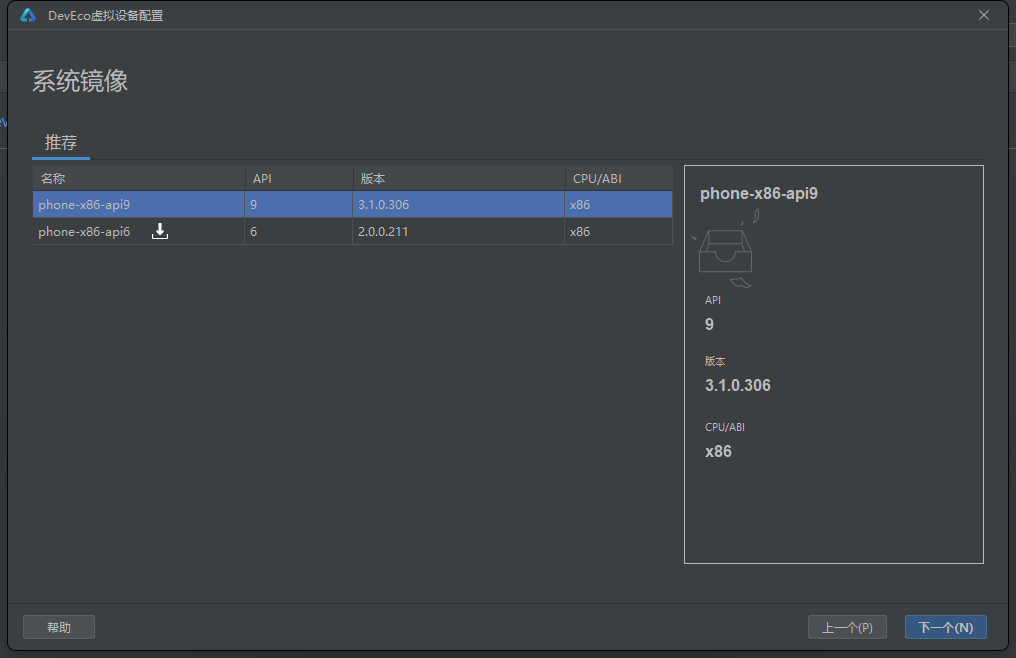The width and height of the screenshot is (1016, 658).
Task: Click version cell 3.1.0.306 in table
Action: pyautogui.click(x=383, y=204)
